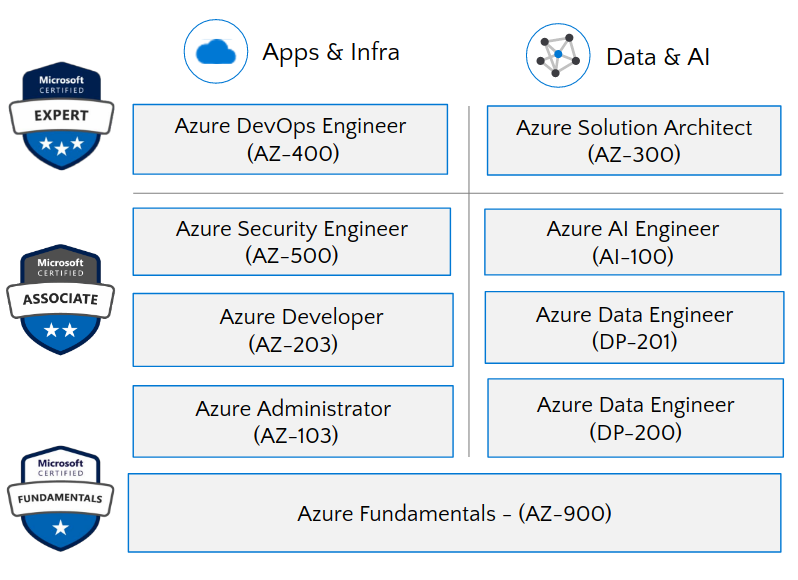
Task: Open the Apps & Infra column heading
Action: (331, 52)
